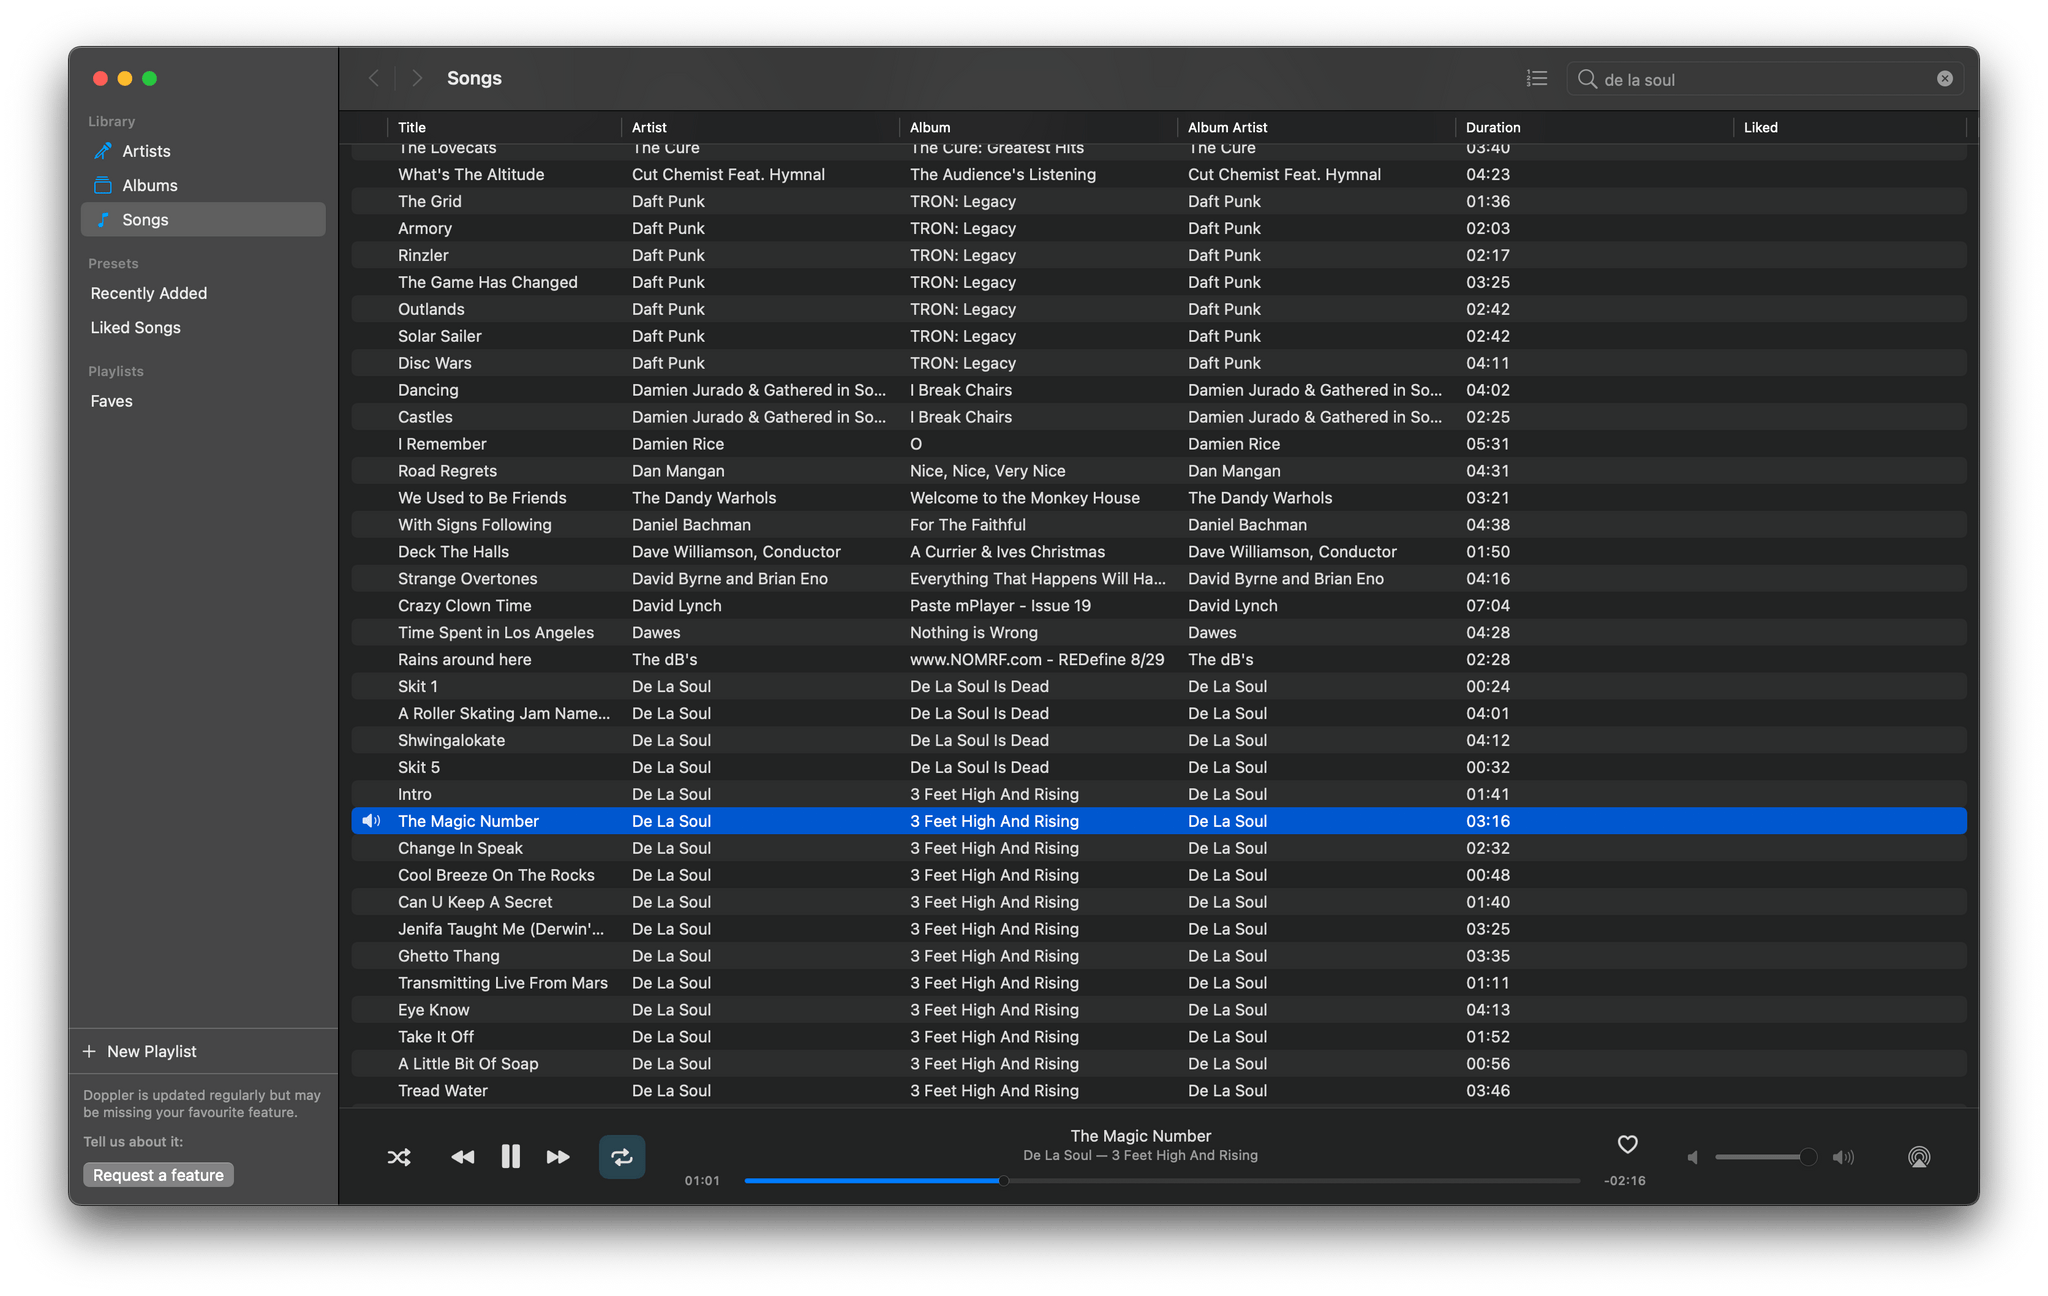Click the Recently Added preset
This screenshot has width=2048, height=1296.
(x=149, y=293)
